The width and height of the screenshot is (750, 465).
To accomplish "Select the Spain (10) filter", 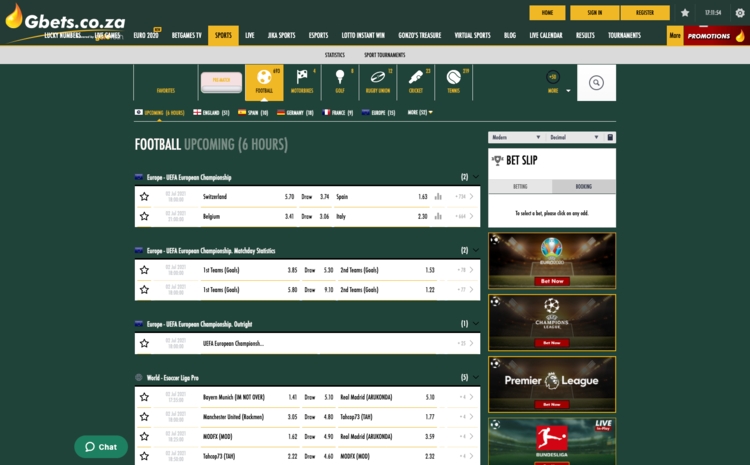I will 253,112.
